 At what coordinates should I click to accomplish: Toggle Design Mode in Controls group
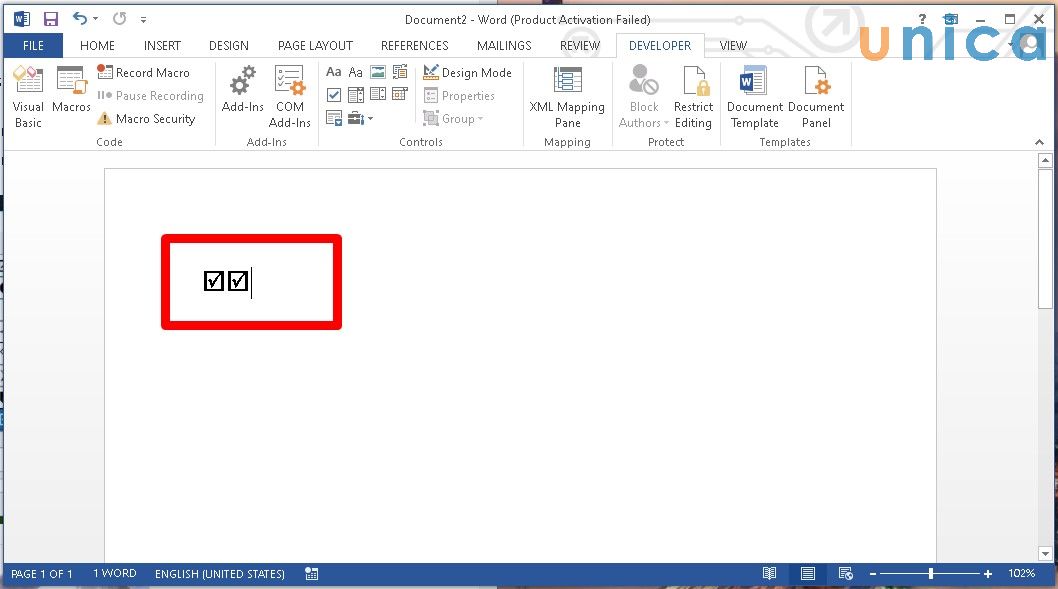pos(467,73)
